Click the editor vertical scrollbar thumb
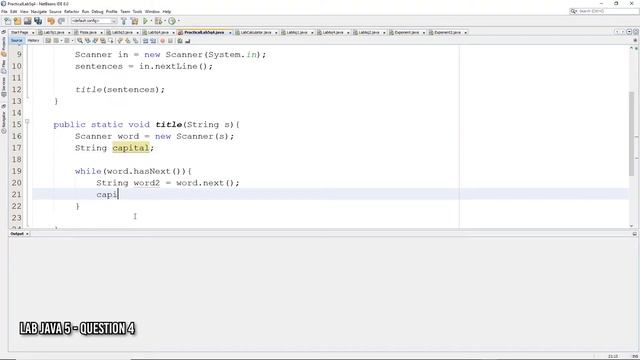This screenshot has width=640, height=360. coord(631,133)
